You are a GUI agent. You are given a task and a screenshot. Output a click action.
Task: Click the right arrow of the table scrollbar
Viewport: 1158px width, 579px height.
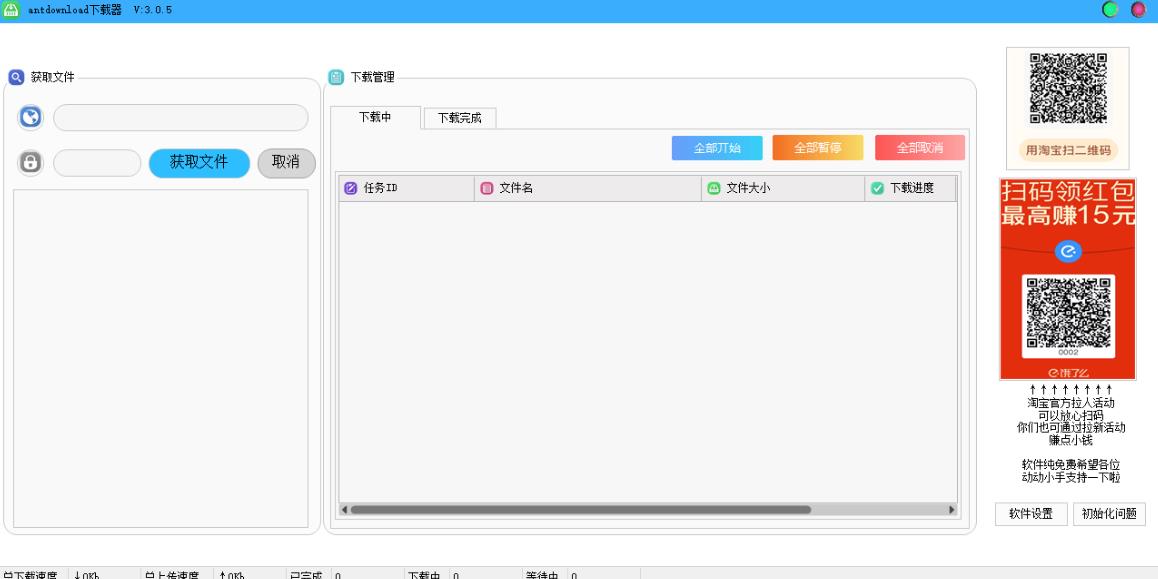[x=952, y=510]
